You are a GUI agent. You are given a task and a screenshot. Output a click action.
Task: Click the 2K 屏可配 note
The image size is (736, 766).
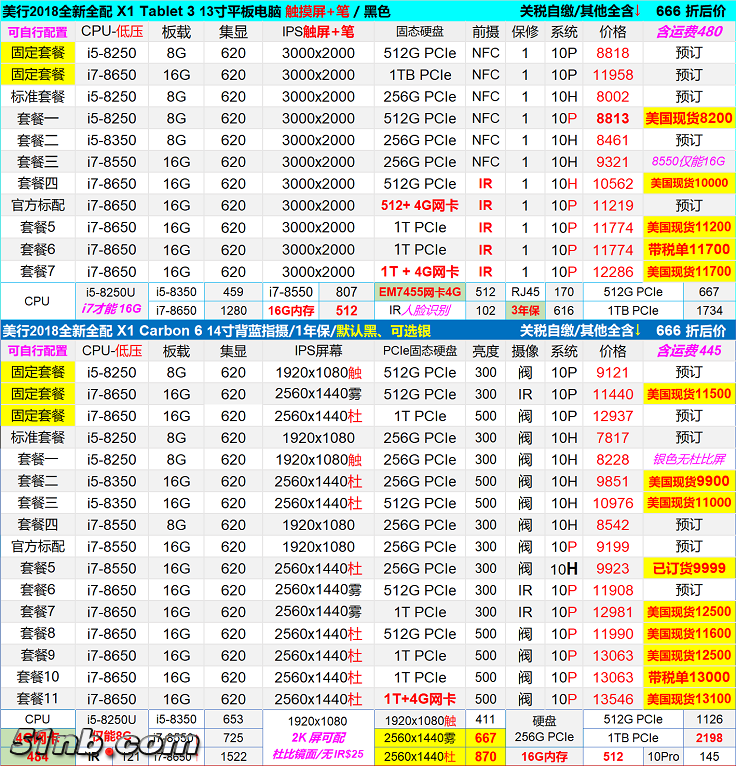(x=317, y=737)
